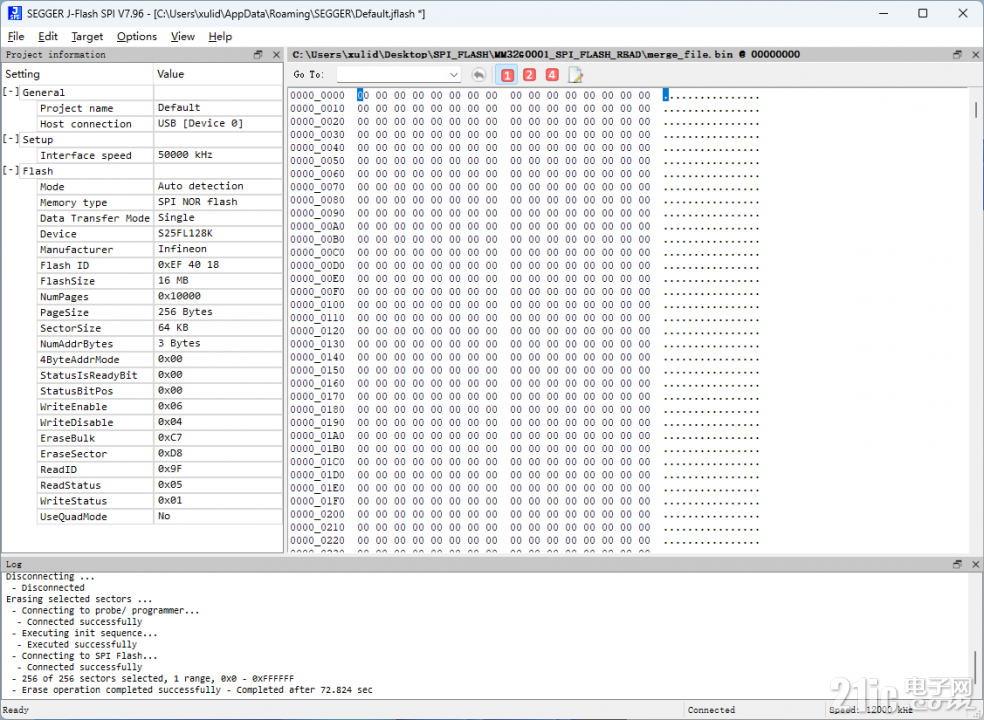
Task: Select the StatusIsReadyBit setting label
Action: (x=88, y=375)
